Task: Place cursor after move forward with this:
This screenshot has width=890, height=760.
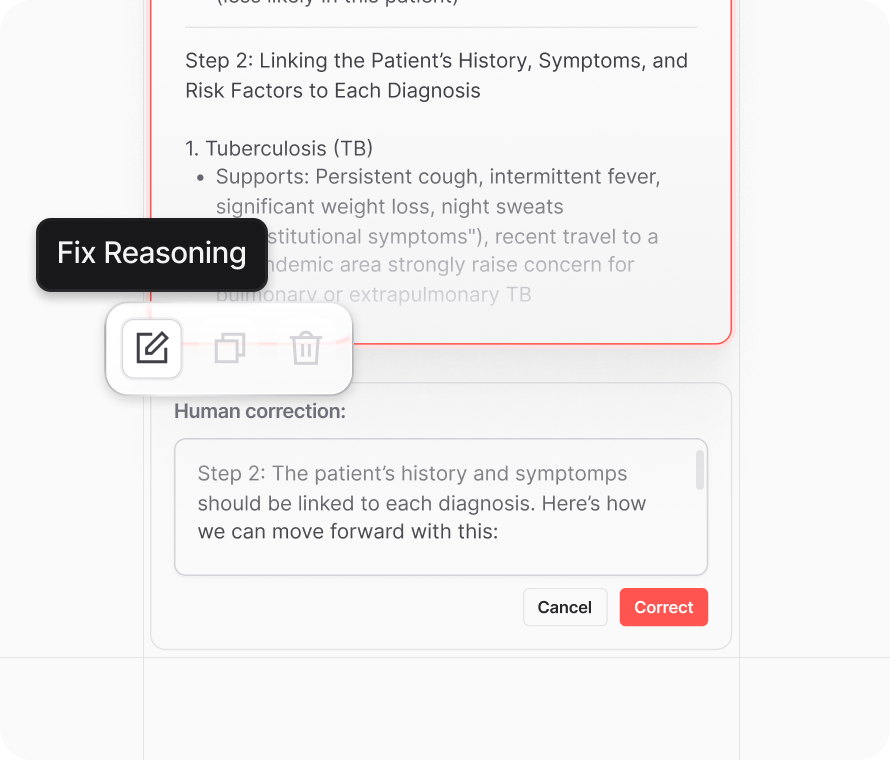Action: coord(499,532)
